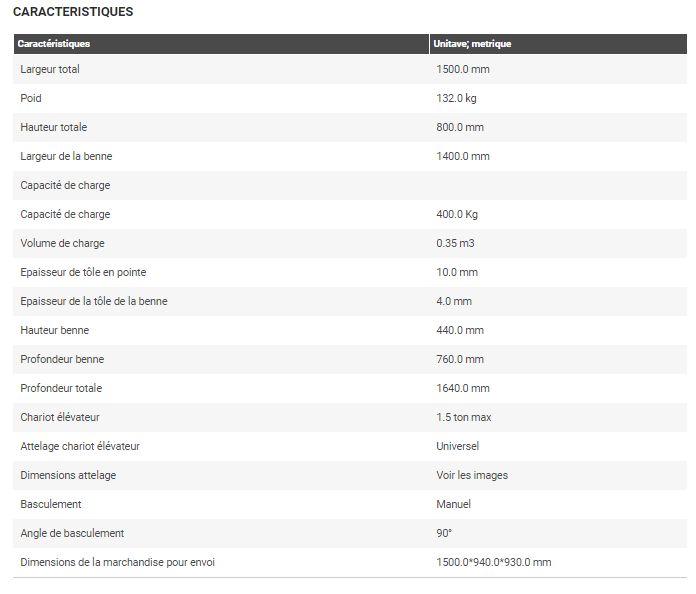Screen dimensions: 696x594
Task: Click the 400.0 Kg load capacity value
Action: pyautogui.click(x=460, y=214)
